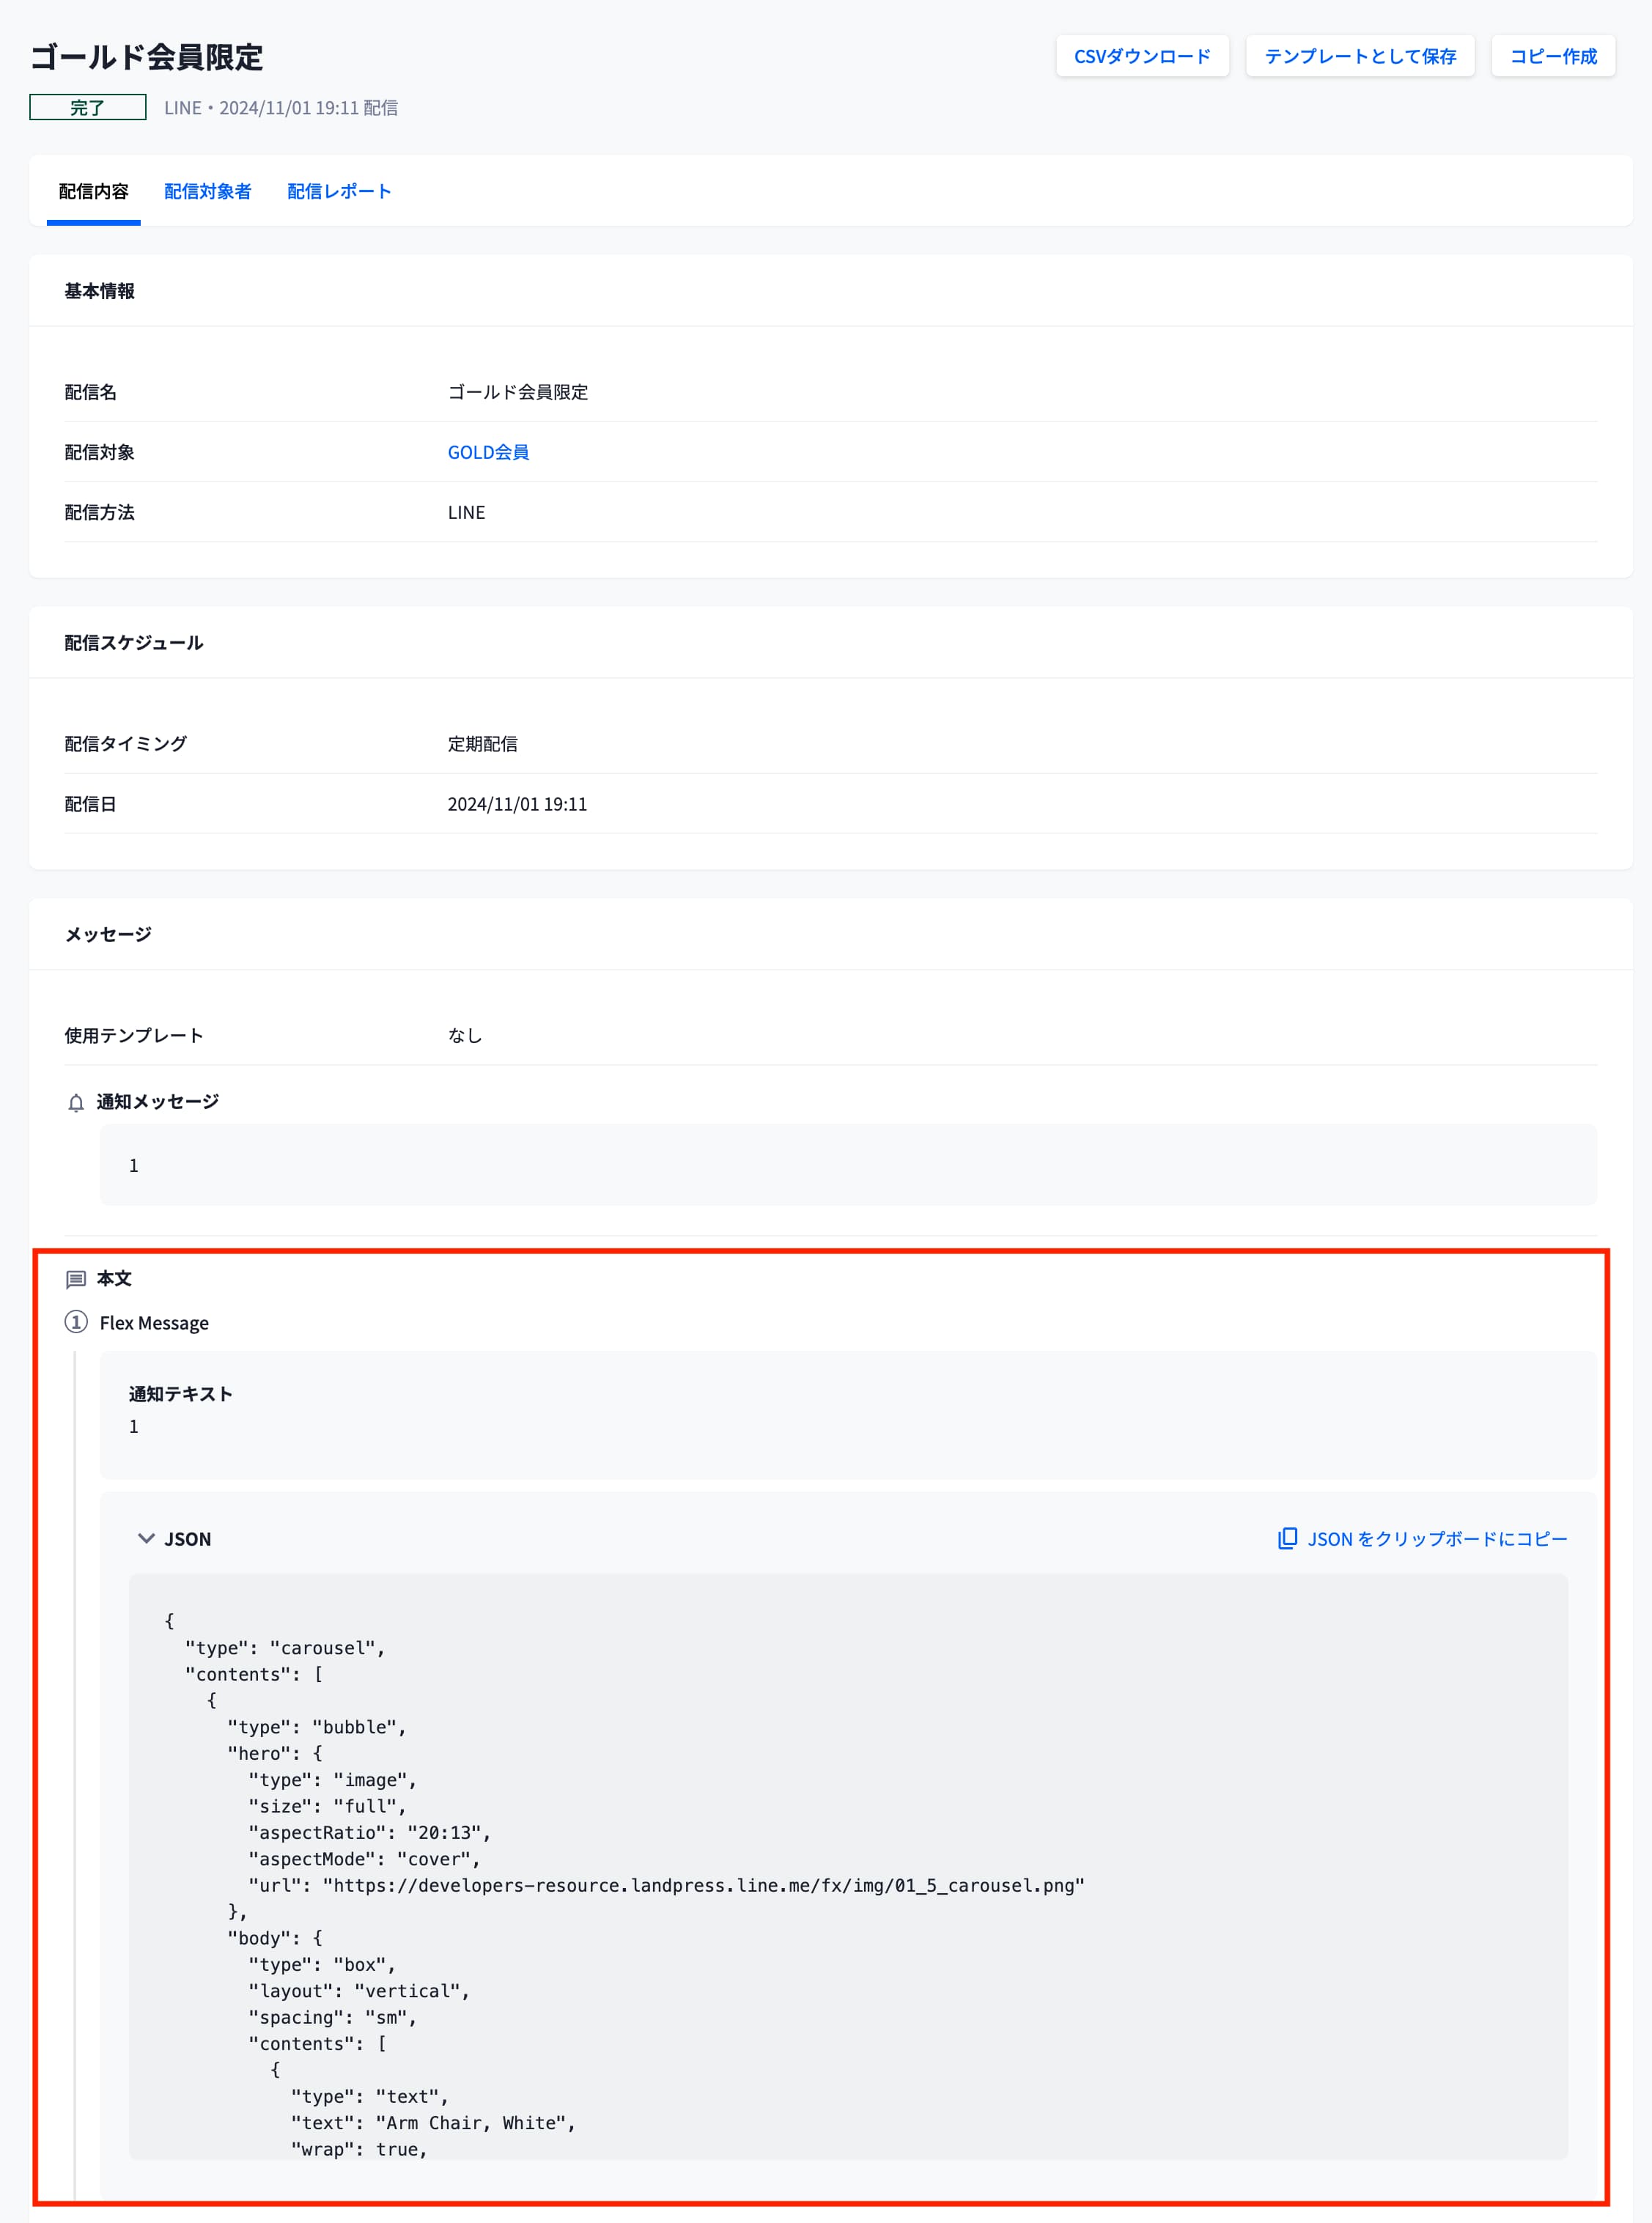Click the Flex Message label
The height and width of the screenshot is (2223, 1652).
click(x=155, y=1323)
